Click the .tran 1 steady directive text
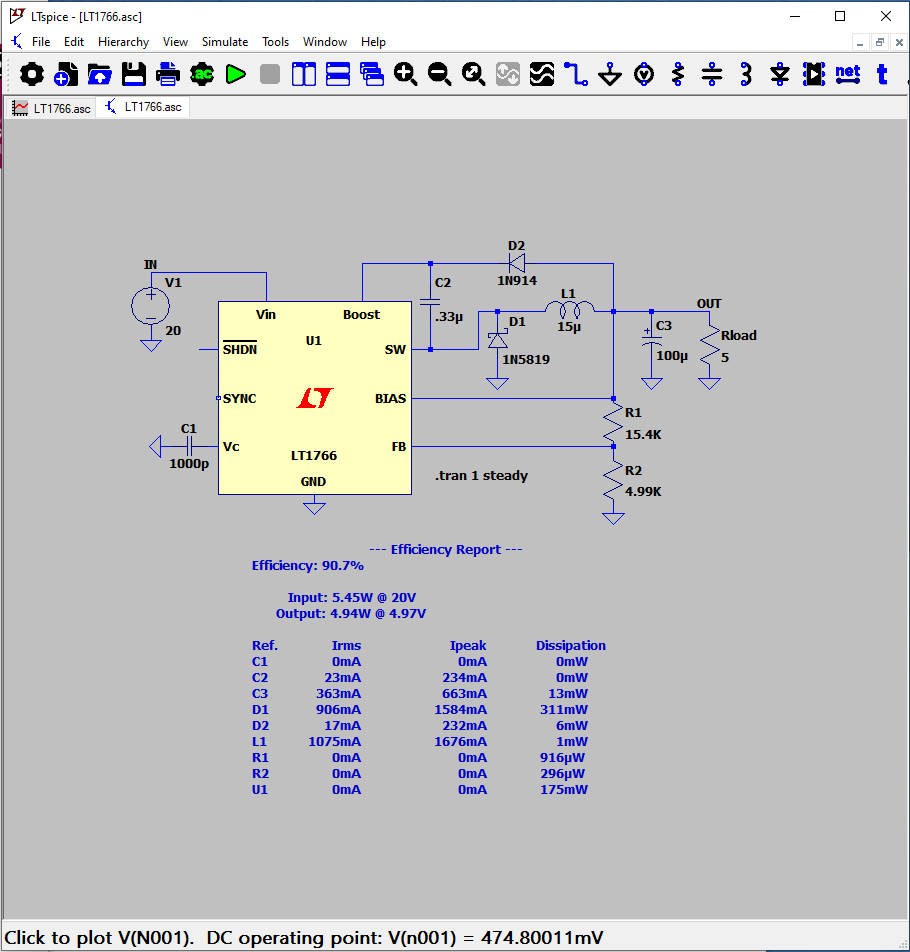Viewport: 910px width, 952px height. 481,476
